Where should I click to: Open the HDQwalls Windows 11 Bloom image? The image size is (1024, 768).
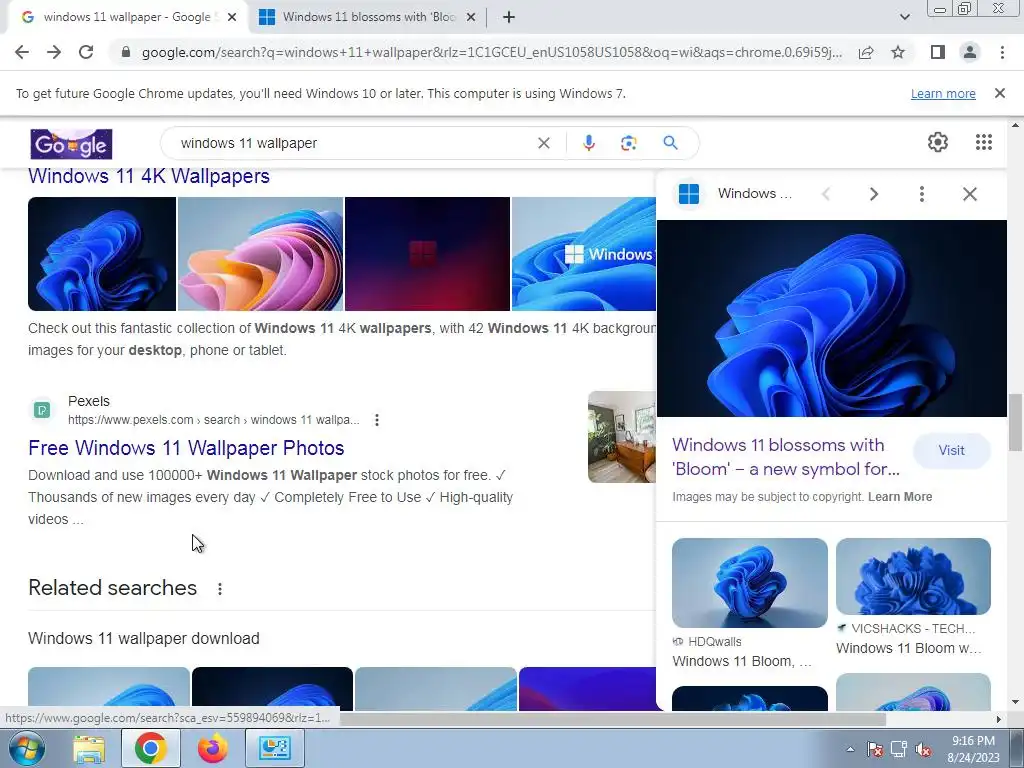(750, 583)
